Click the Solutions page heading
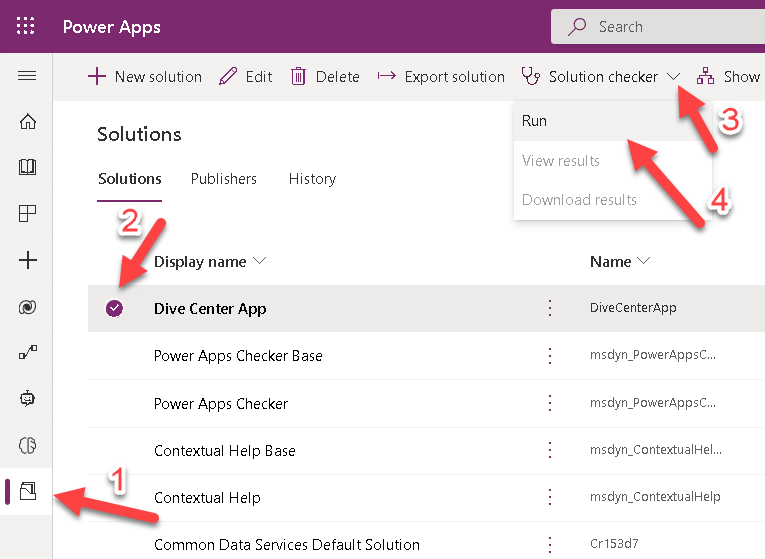Image resolution: width=765 pixels, height=559 pixels. 139,134
